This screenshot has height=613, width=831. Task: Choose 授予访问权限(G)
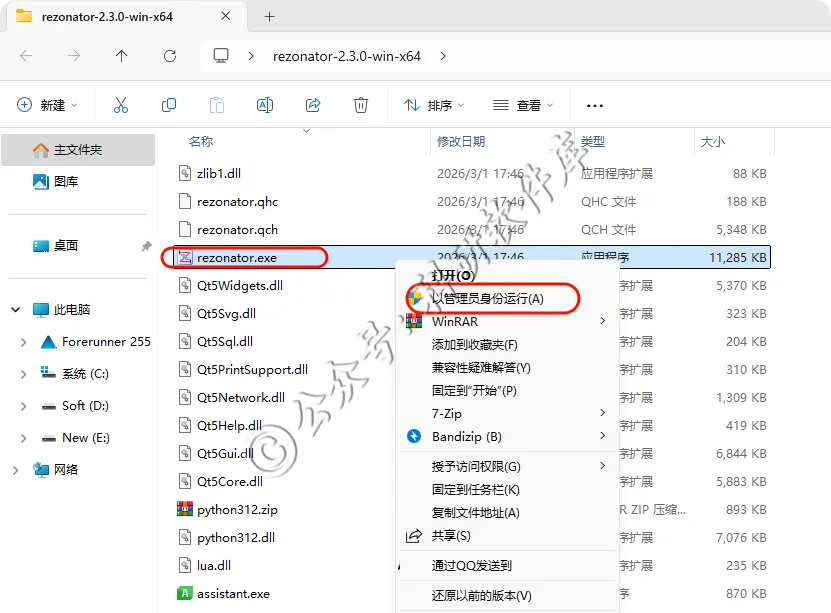click(x=476, y=466)
